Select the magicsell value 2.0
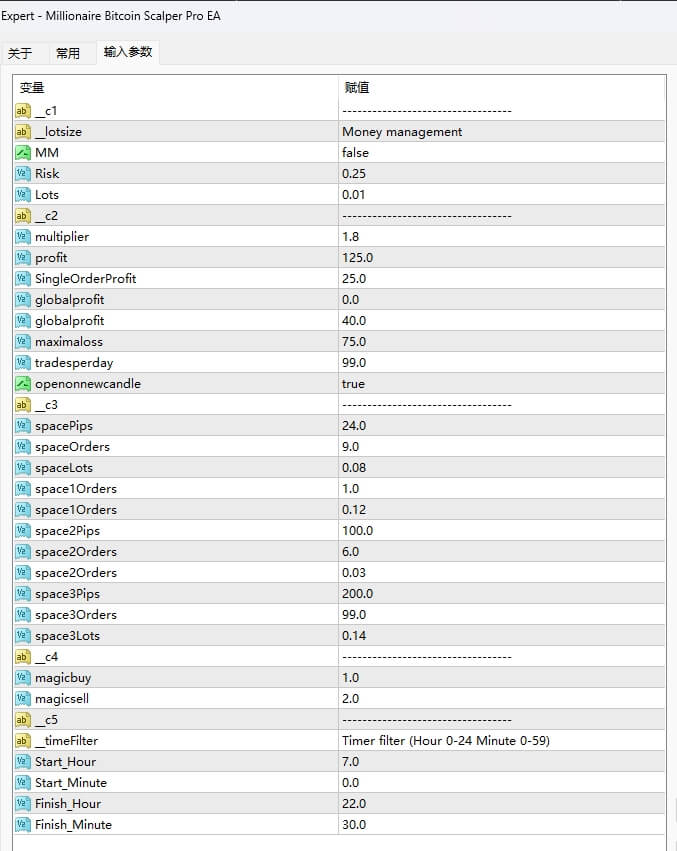677x851 pixels. (x=502, y=698)
